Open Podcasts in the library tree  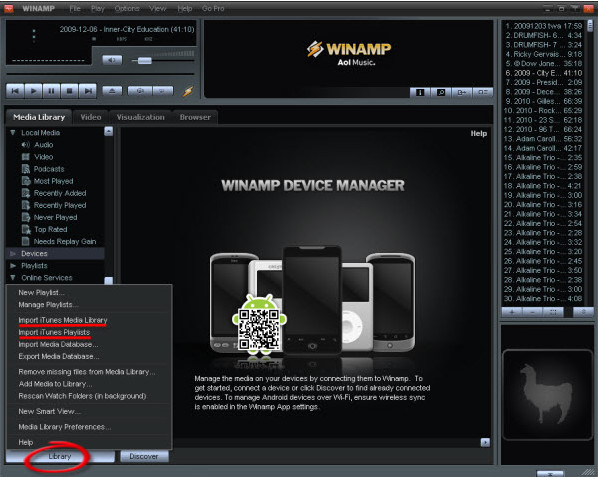coord(49,169)
